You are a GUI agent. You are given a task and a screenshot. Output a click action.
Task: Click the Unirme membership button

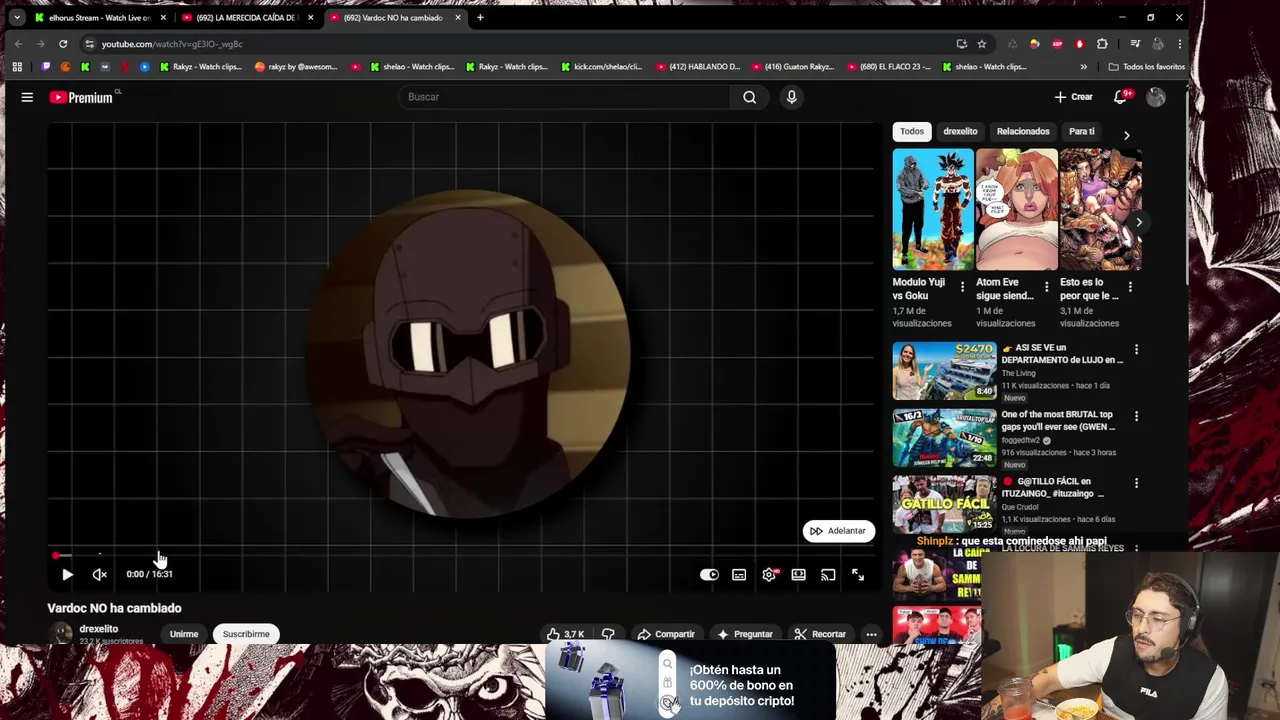(184, 634)
